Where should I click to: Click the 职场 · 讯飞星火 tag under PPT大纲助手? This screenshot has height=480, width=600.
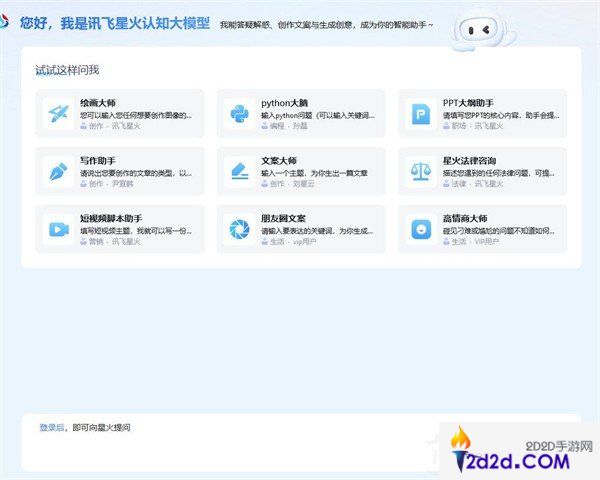[473, 126]
